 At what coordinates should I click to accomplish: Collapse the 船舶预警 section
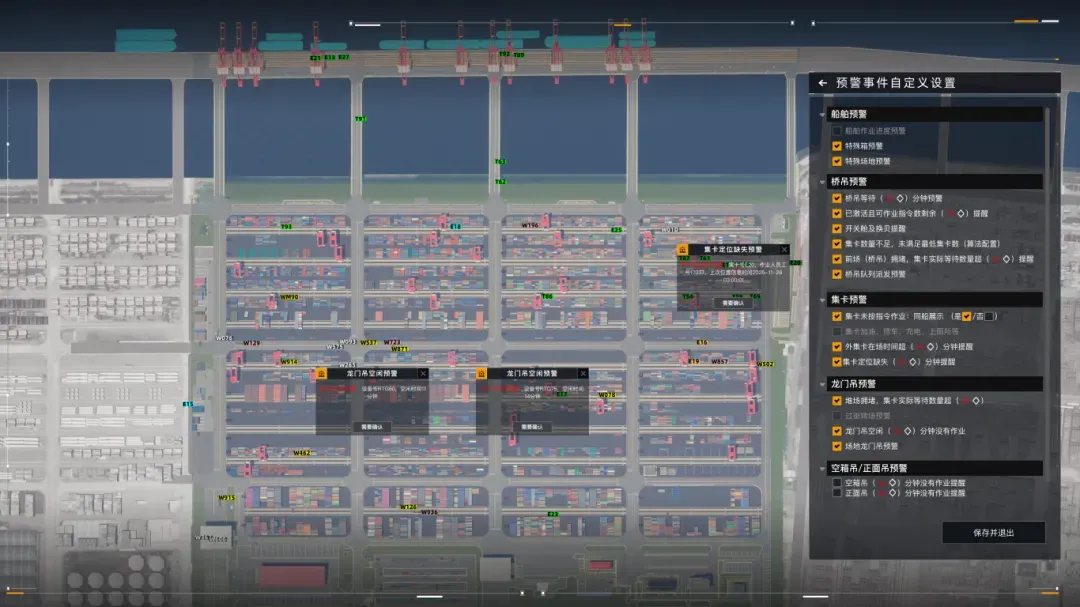[x=822, y=114]
